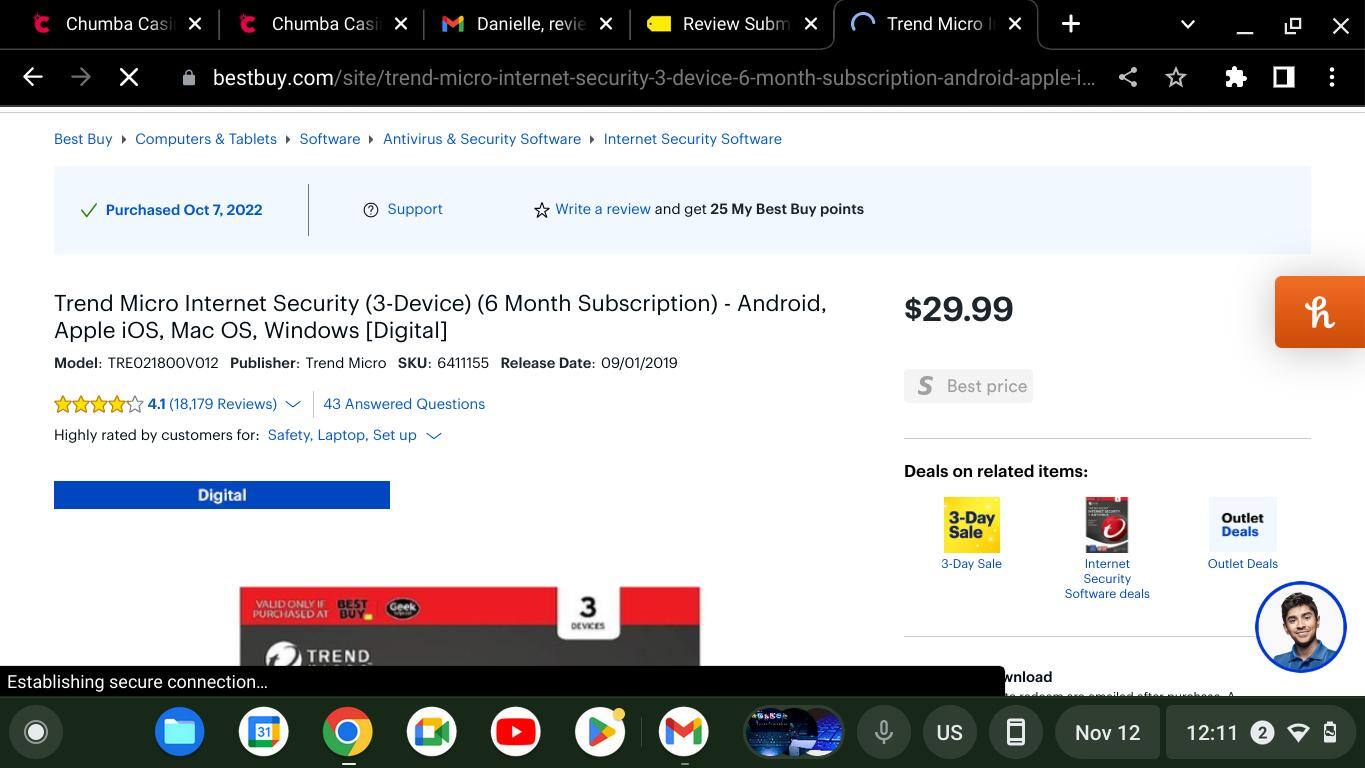Screen dimensions: 1365x768
Task: Launch Gmail from the shelf
Action: (x=684, y=732)
